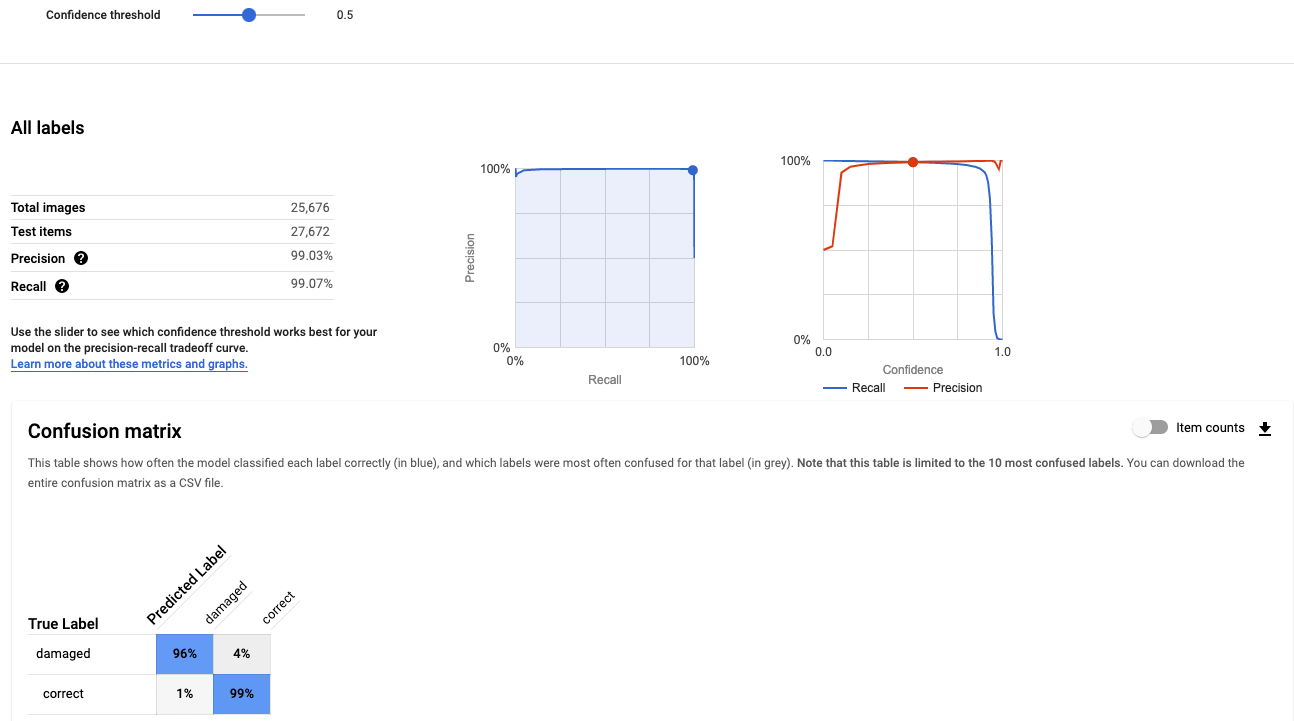Screen dimensions: 1294x721
Task: Open Learn more about these metrics link
Action: [x=129, y=364]
